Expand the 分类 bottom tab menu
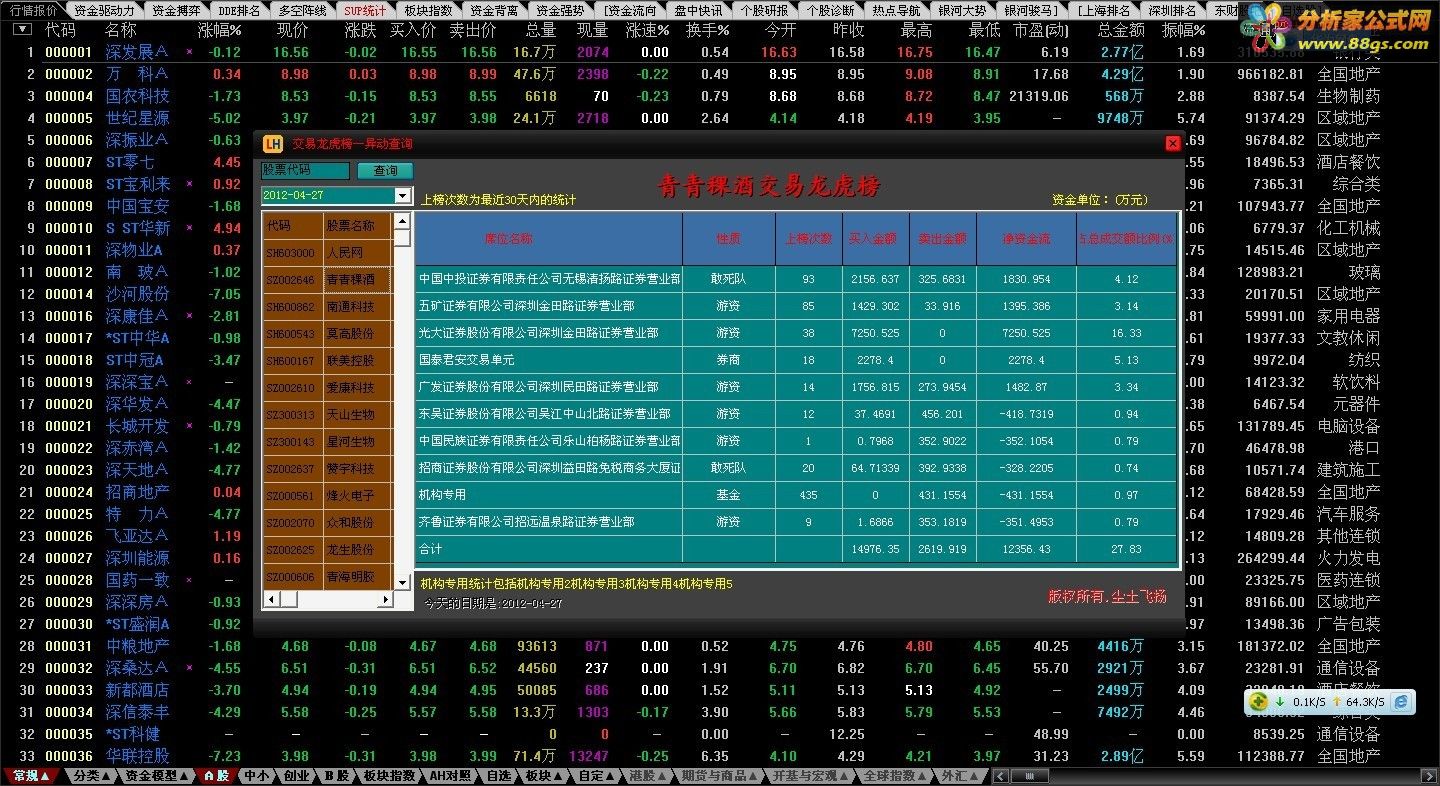Screen dimensions: 1440x786 [92, 776]
